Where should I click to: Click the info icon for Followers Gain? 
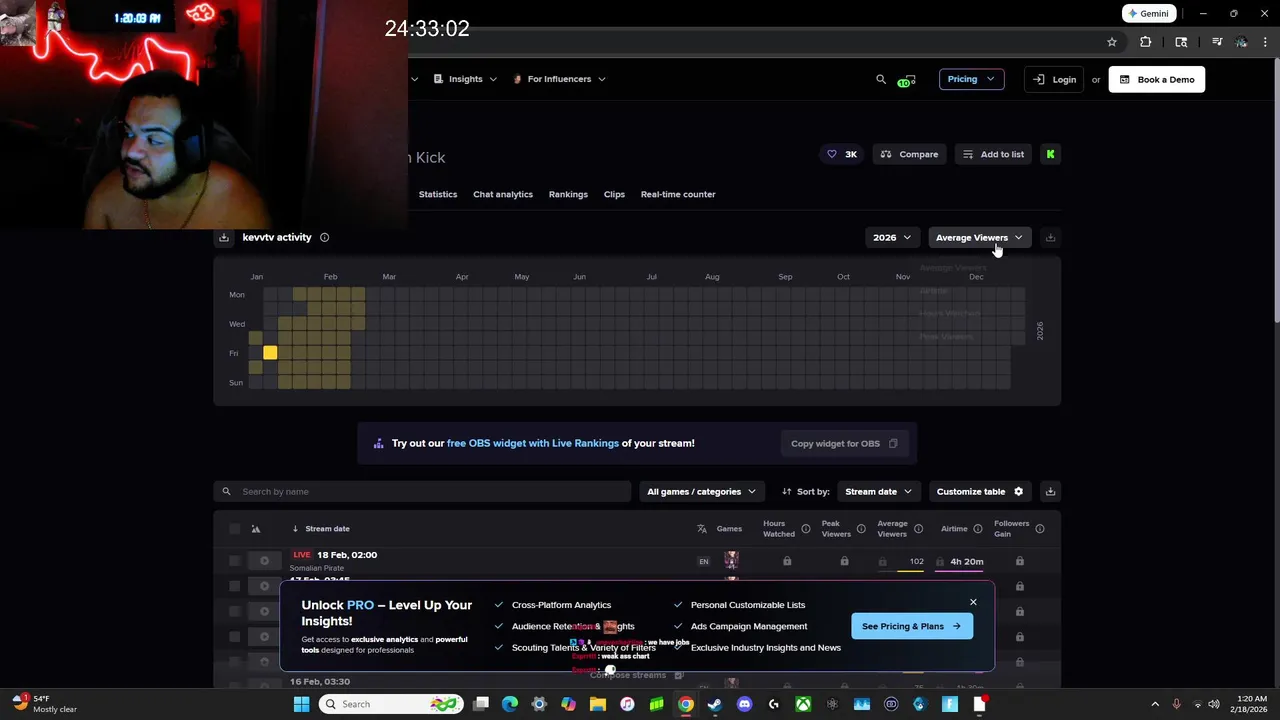point(1040,528)
